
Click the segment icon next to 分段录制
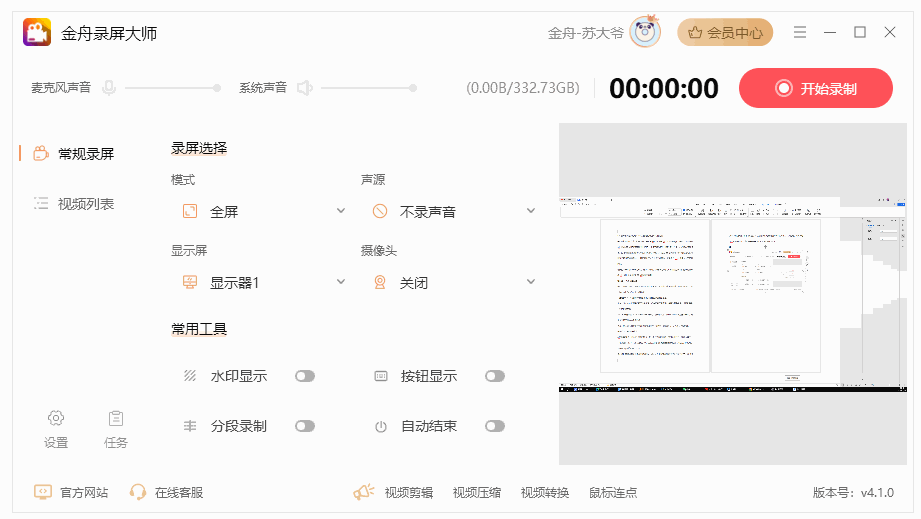click(x=190, y=426)
